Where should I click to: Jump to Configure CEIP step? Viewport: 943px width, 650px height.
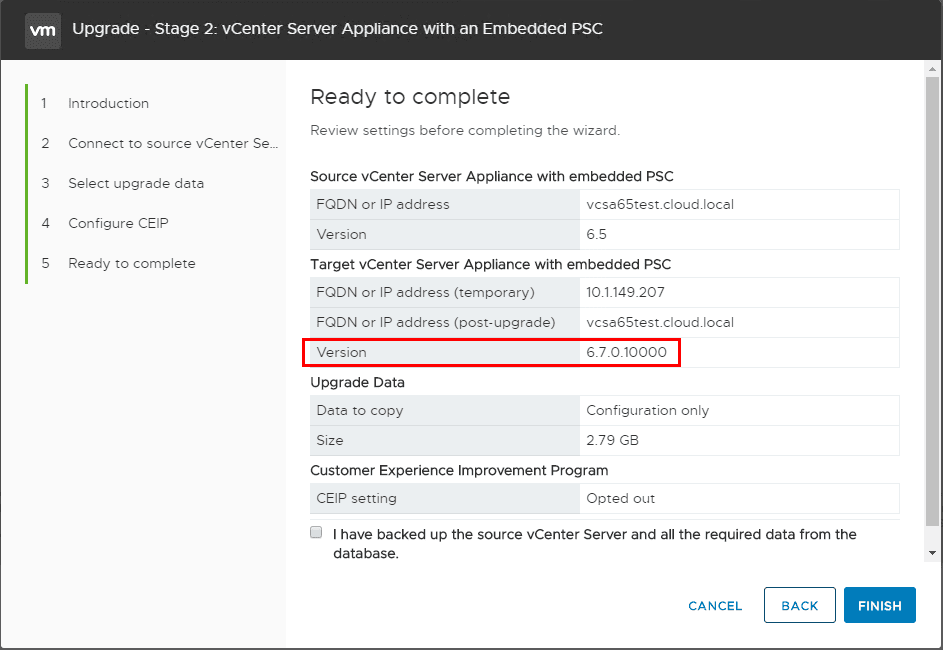118,224
